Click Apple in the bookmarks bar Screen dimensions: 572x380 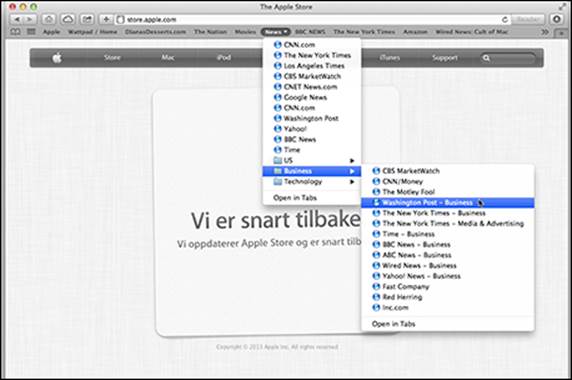51,32
